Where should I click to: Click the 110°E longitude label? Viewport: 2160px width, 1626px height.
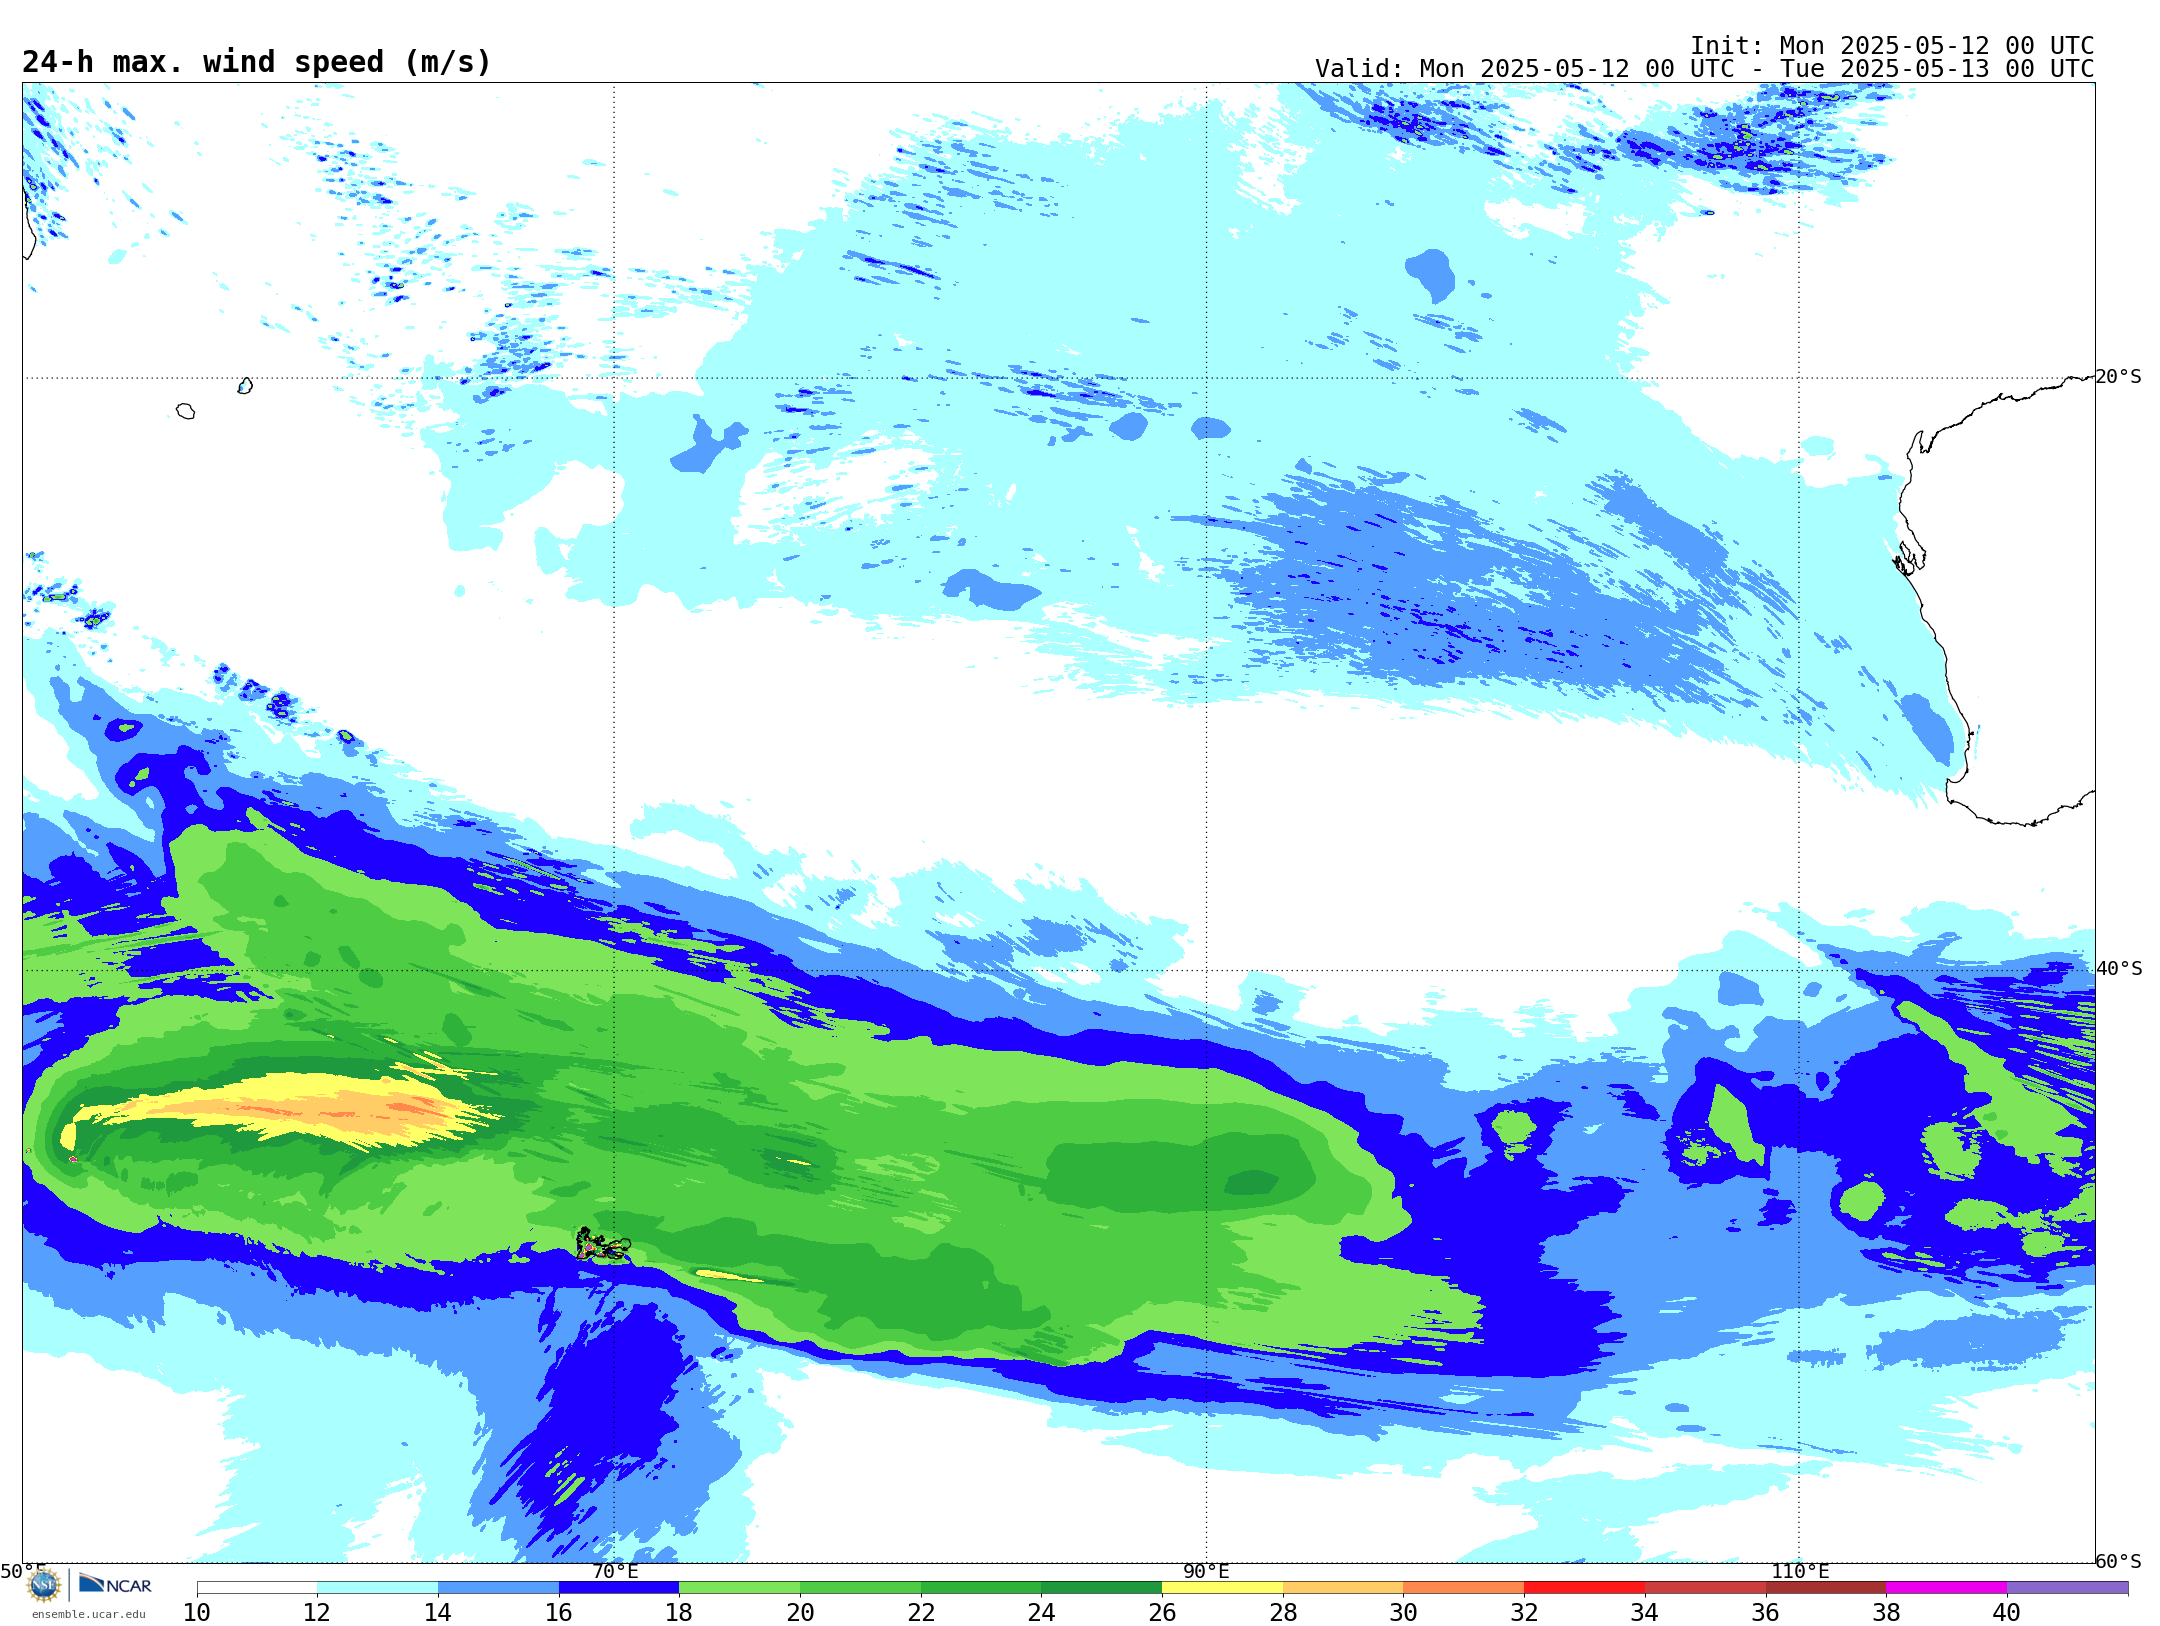point(1800,1571)
